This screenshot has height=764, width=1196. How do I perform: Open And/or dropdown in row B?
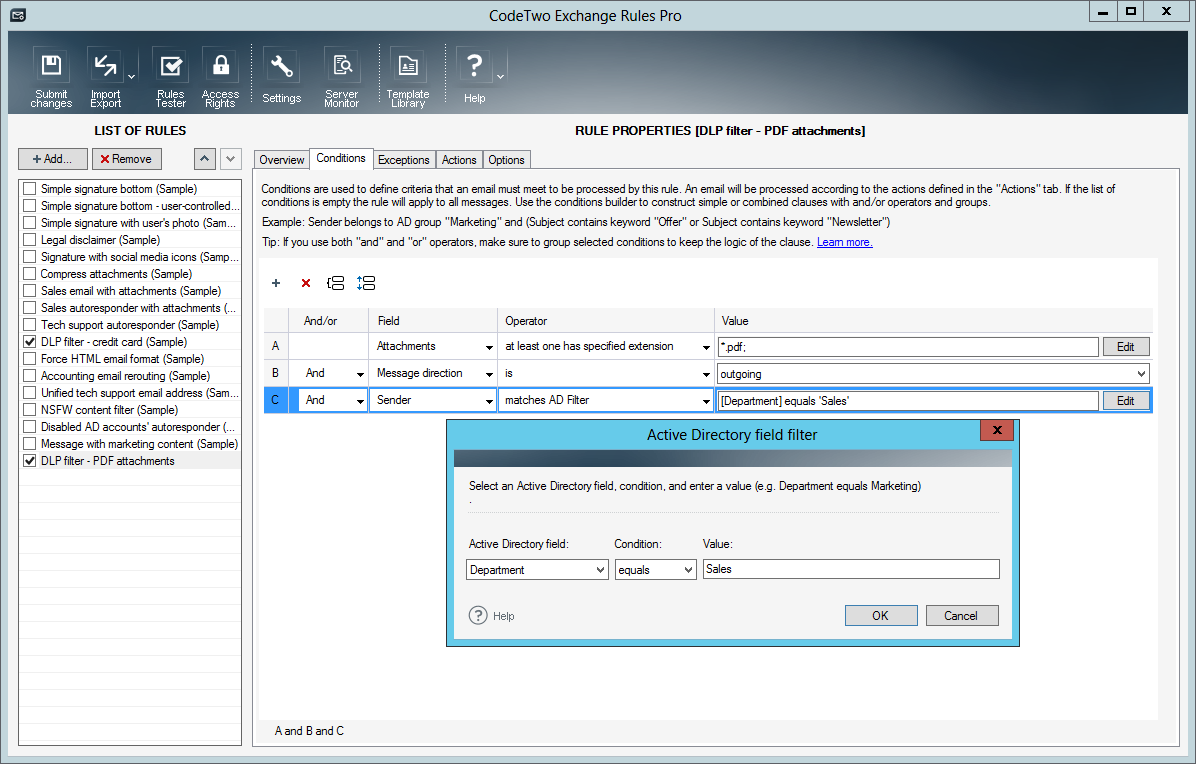click(360, 374)
